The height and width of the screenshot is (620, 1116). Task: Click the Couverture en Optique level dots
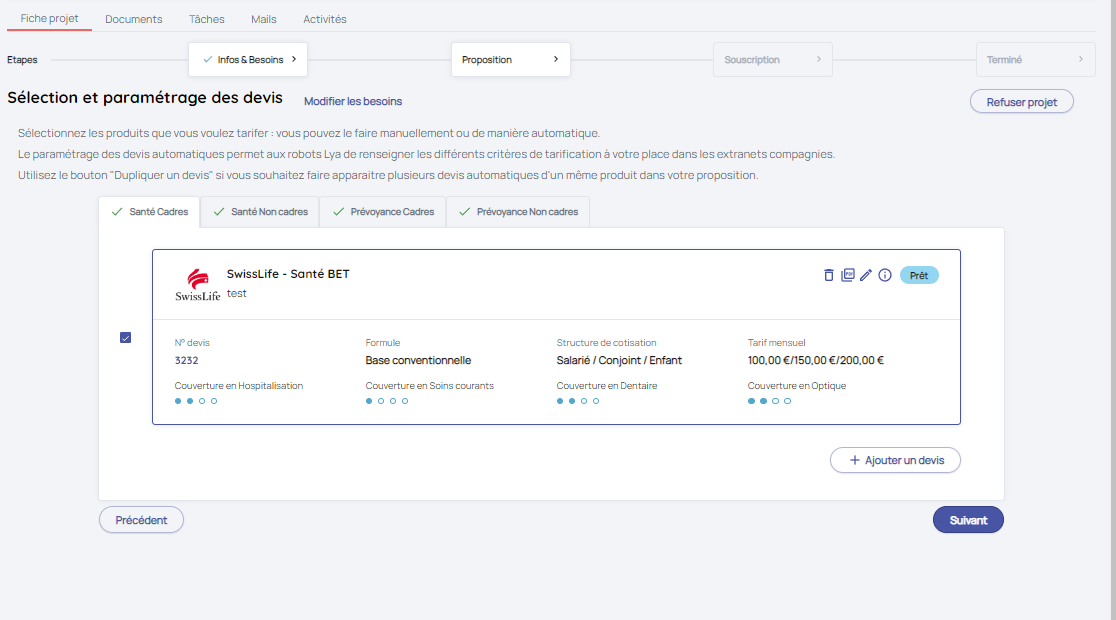coord(769,401)
